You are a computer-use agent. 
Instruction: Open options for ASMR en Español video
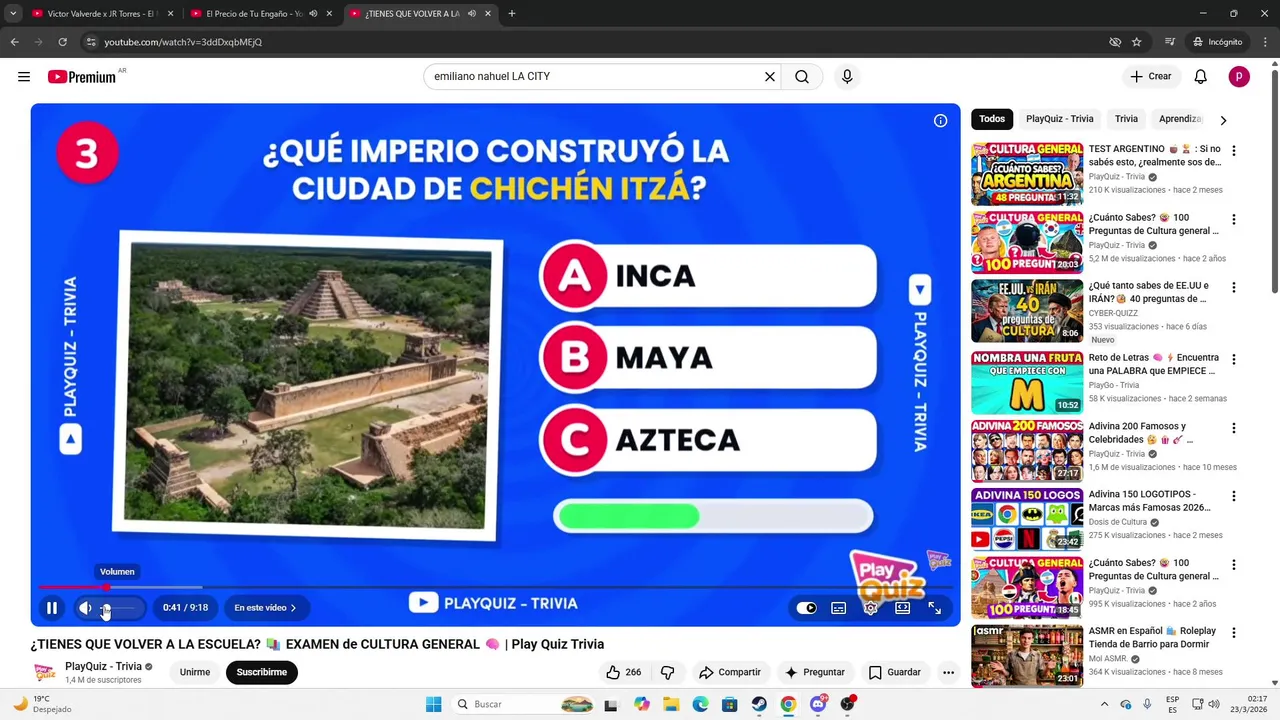tap(1234, 633)
